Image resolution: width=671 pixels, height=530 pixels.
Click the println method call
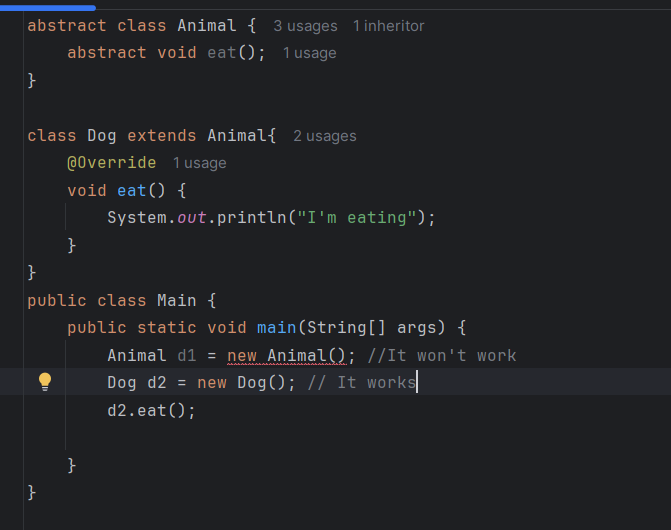[x=252, y=218]
